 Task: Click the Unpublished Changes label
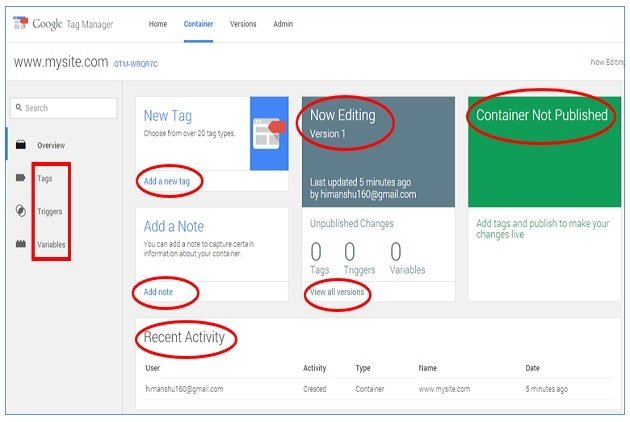pos(352,223)
